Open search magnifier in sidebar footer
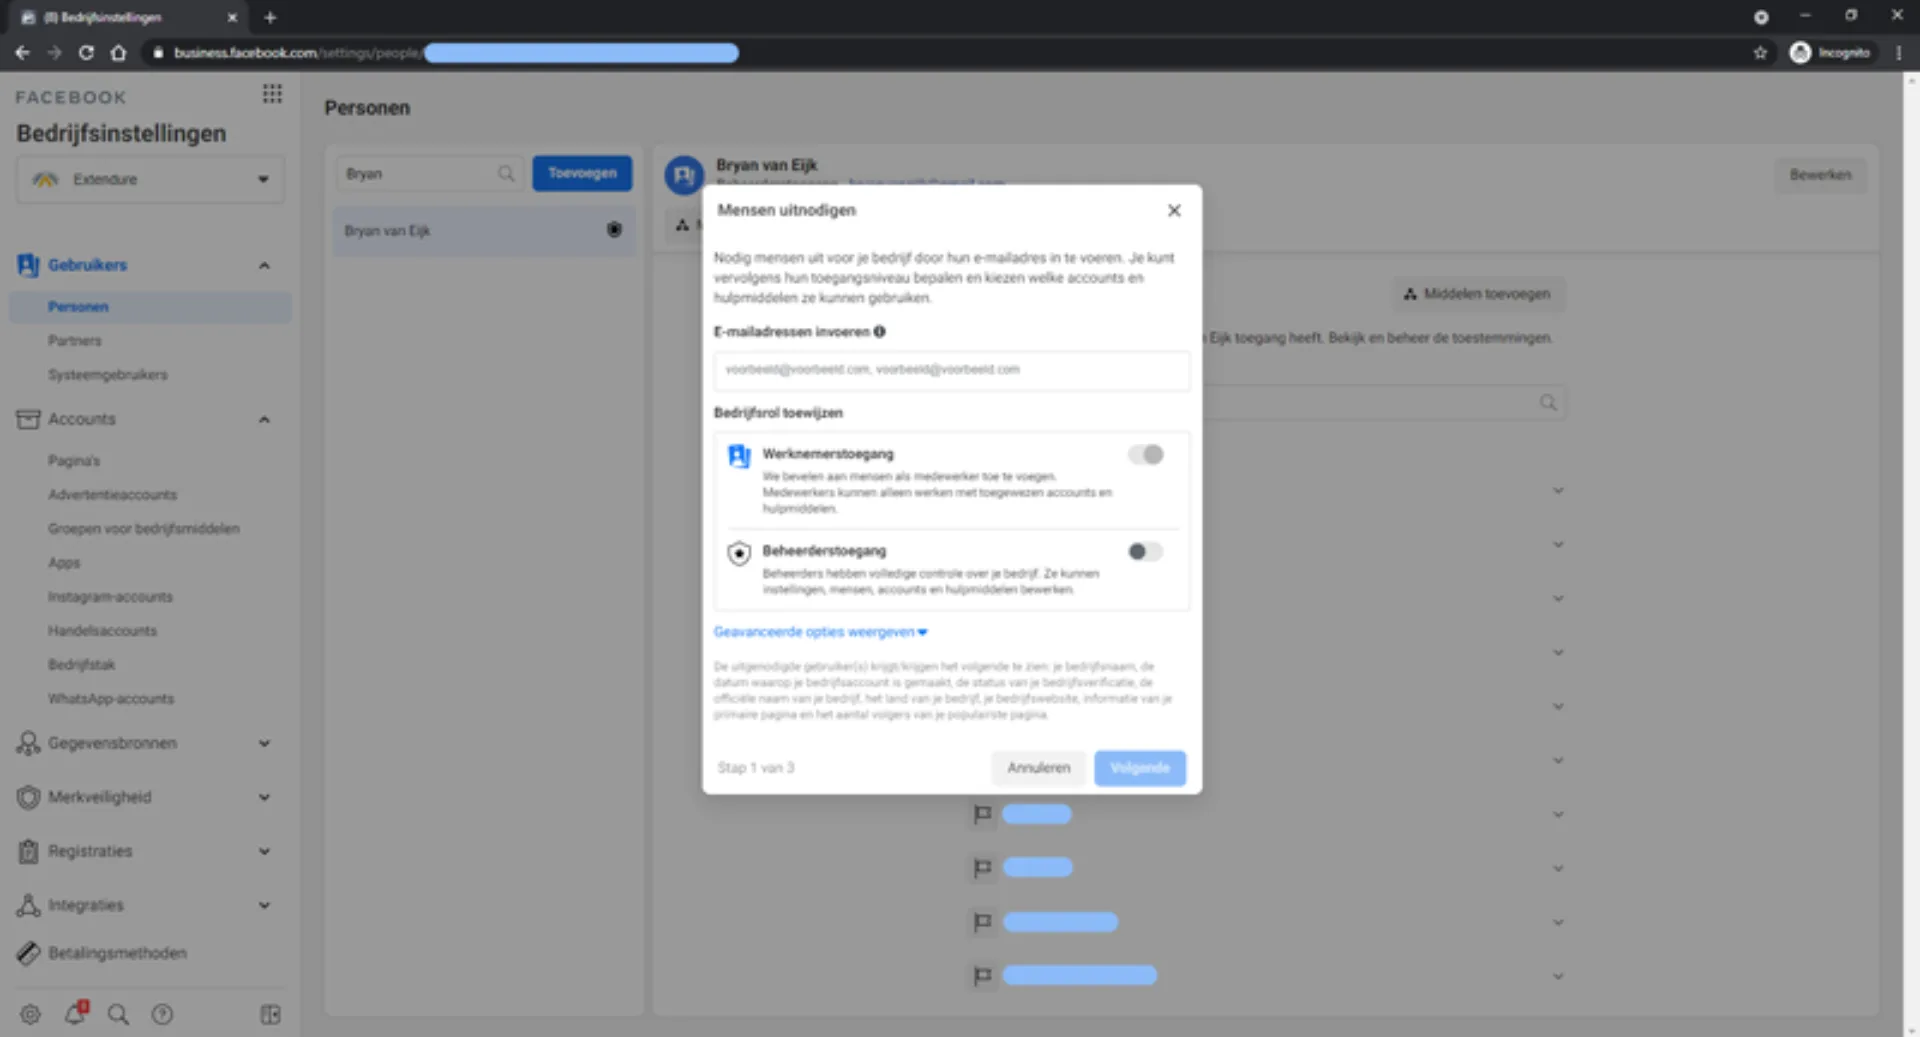Viewport: 1920px width, 1037px height. click(x=118, y=1014)
